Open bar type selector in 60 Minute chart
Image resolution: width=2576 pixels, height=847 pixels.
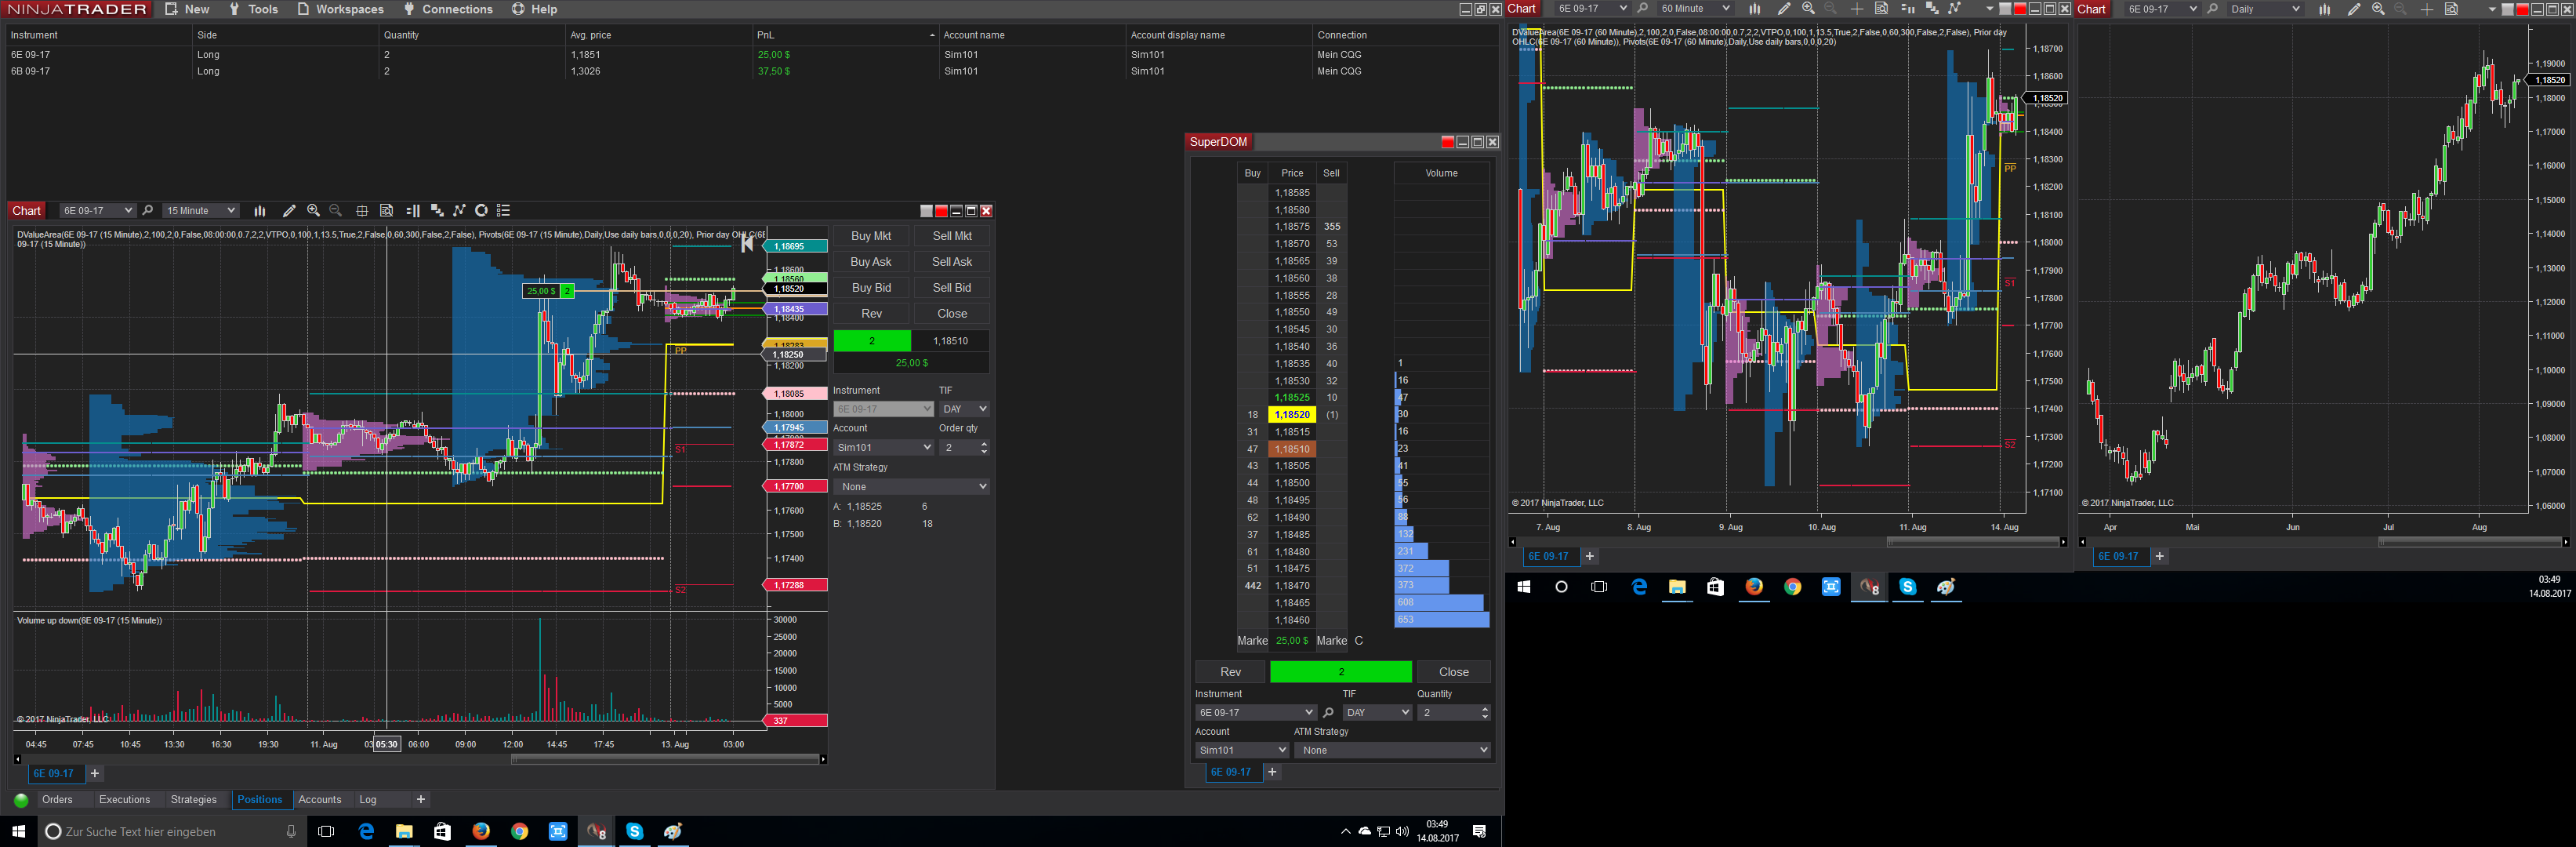tap(1754, 9)
